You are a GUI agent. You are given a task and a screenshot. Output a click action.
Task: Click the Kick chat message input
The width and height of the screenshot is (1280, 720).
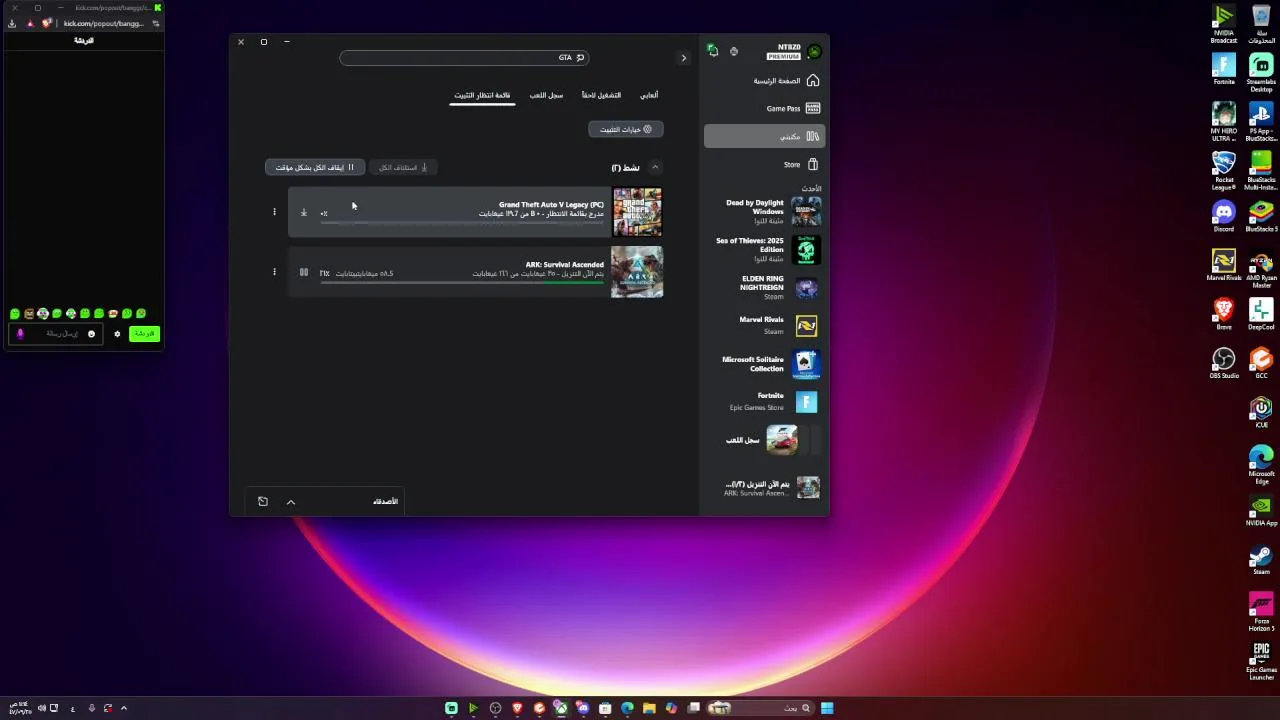coord(55,334)
